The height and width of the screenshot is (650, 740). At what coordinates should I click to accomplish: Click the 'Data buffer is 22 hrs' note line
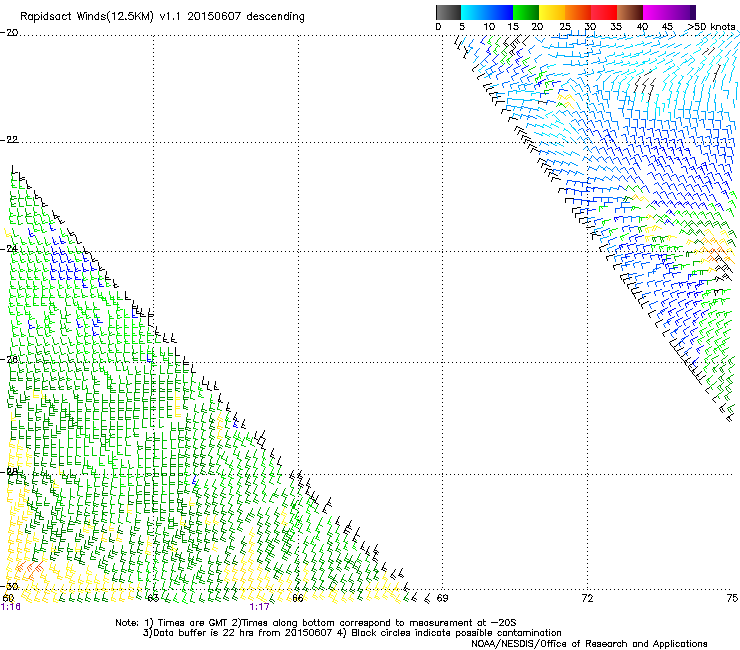point(353,633)
